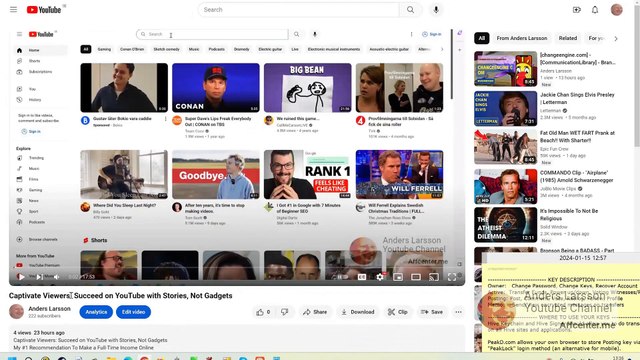
Task: Start voice search with the microphone icon
Action: [436, 9]
